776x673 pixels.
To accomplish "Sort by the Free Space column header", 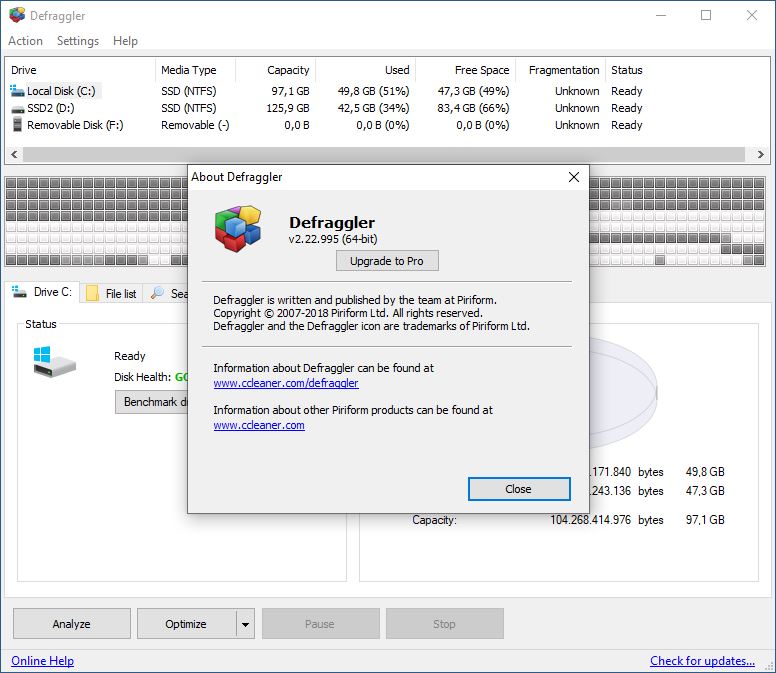I will click(466, 70).
